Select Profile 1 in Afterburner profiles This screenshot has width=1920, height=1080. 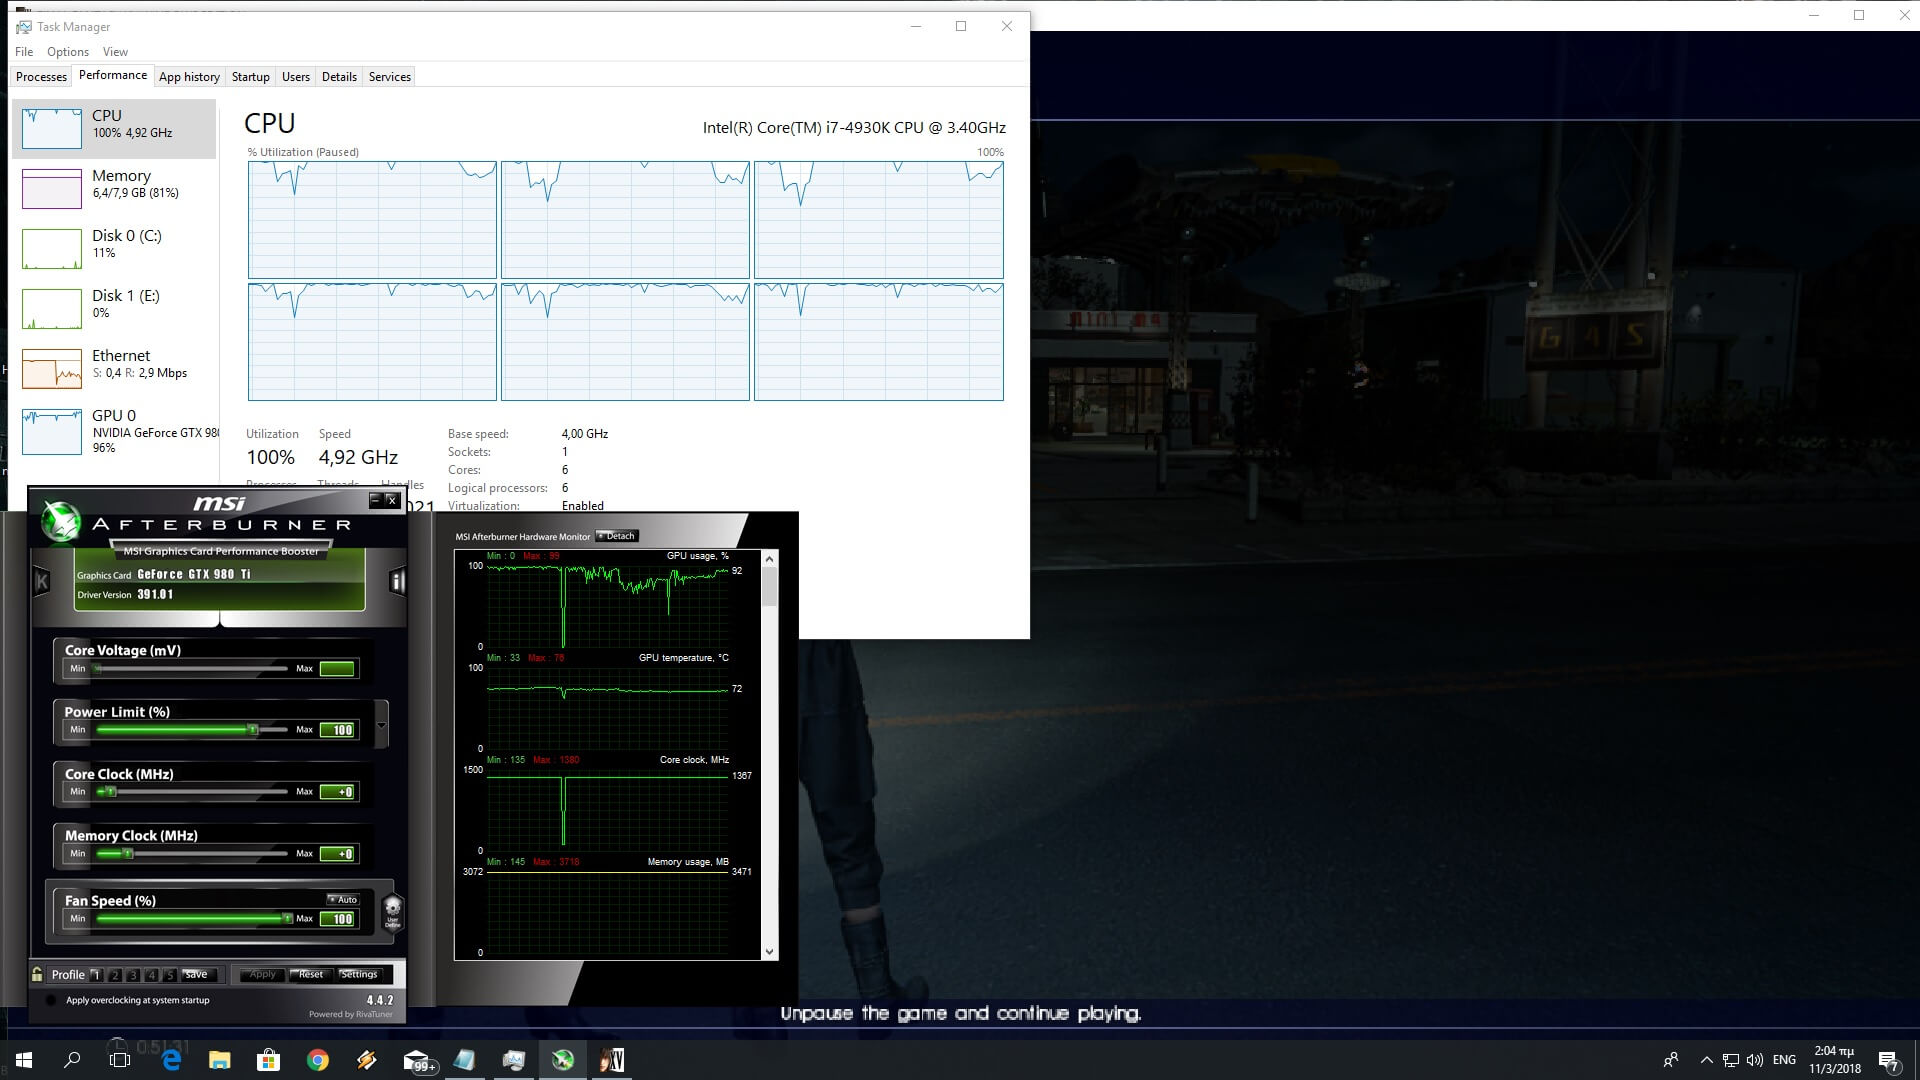tap(95, 975)
